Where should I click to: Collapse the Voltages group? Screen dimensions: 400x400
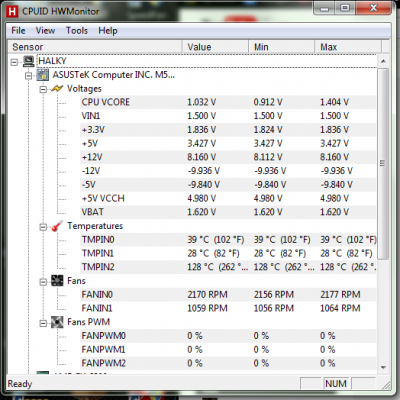coord(43,89)
